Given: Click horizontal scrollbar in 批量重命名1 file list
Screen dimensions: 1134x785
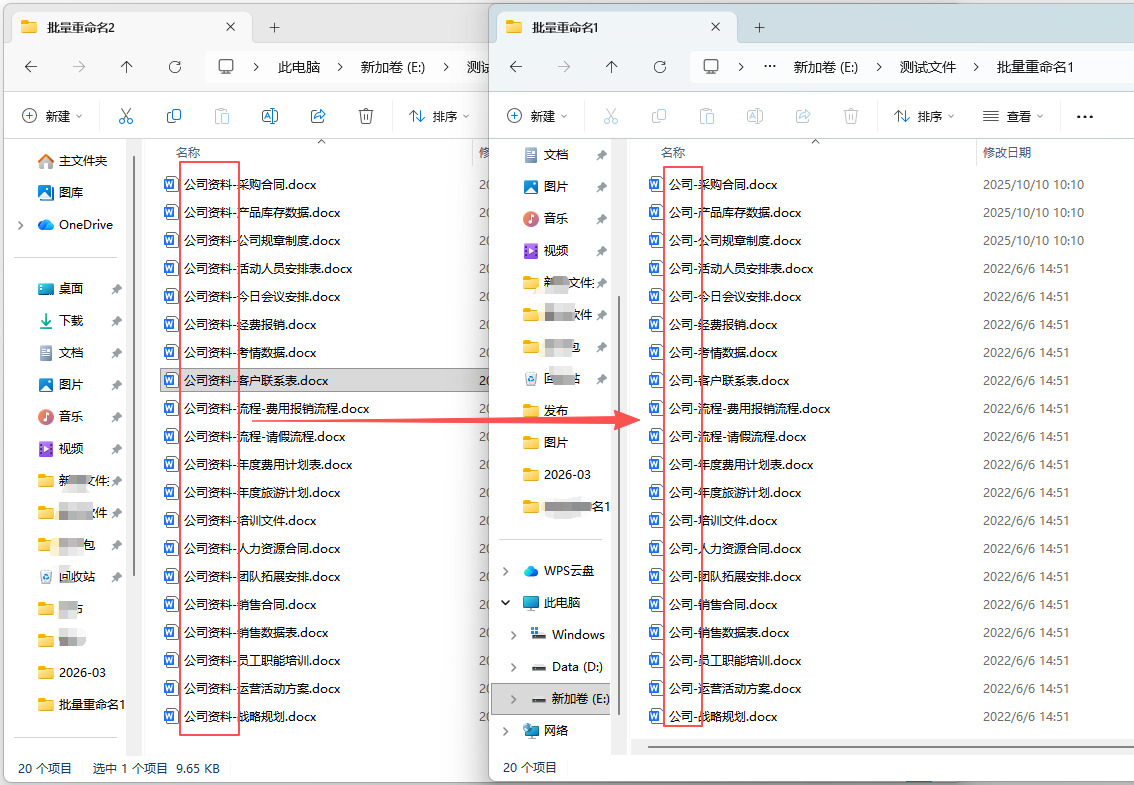Looking at the screenshot, I should pos(890,745).
